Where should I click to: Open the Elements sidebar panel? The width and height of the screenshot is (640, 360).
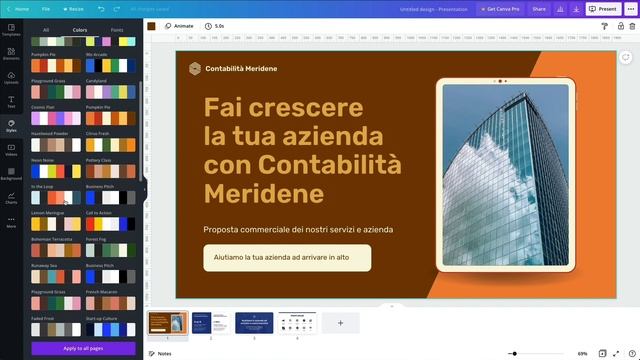[x=11, y=53]
